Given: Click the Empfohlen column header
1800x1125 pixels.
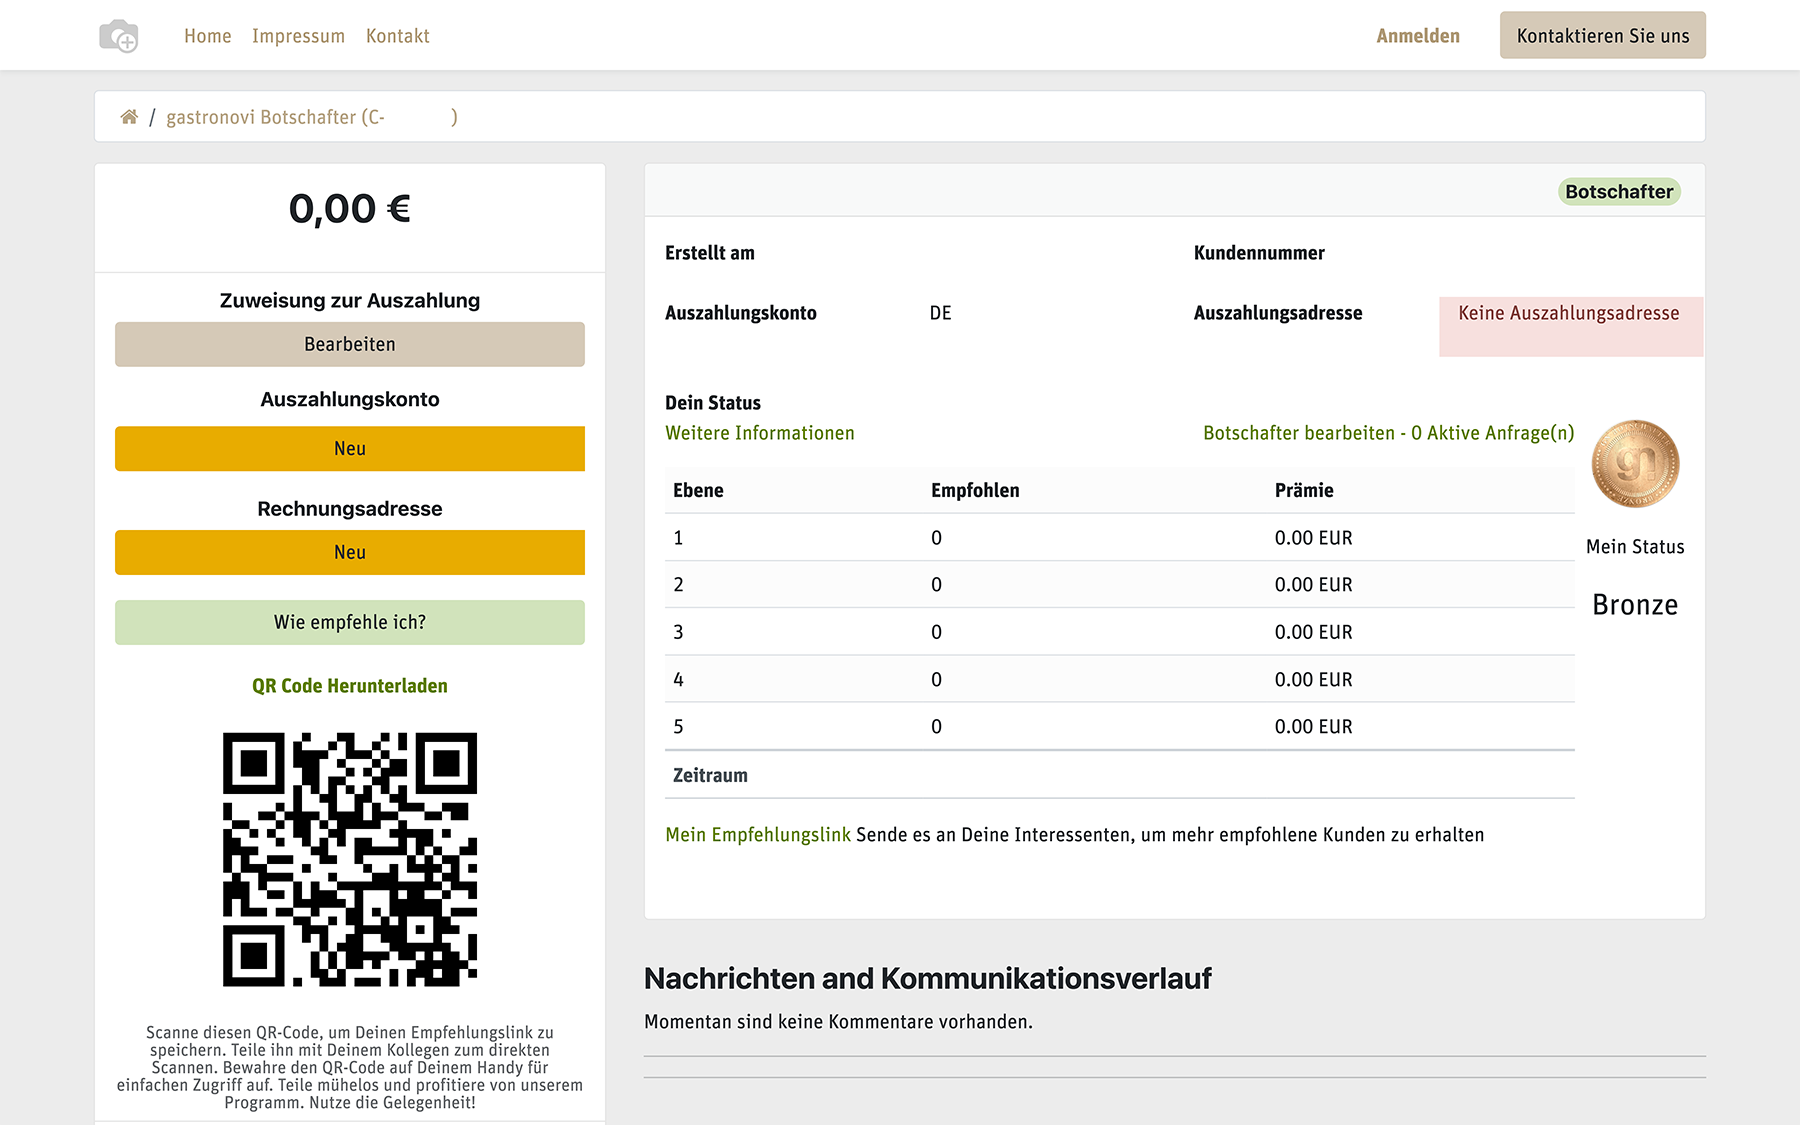Looking at the screenshot, I should click(x=975, y=490).
